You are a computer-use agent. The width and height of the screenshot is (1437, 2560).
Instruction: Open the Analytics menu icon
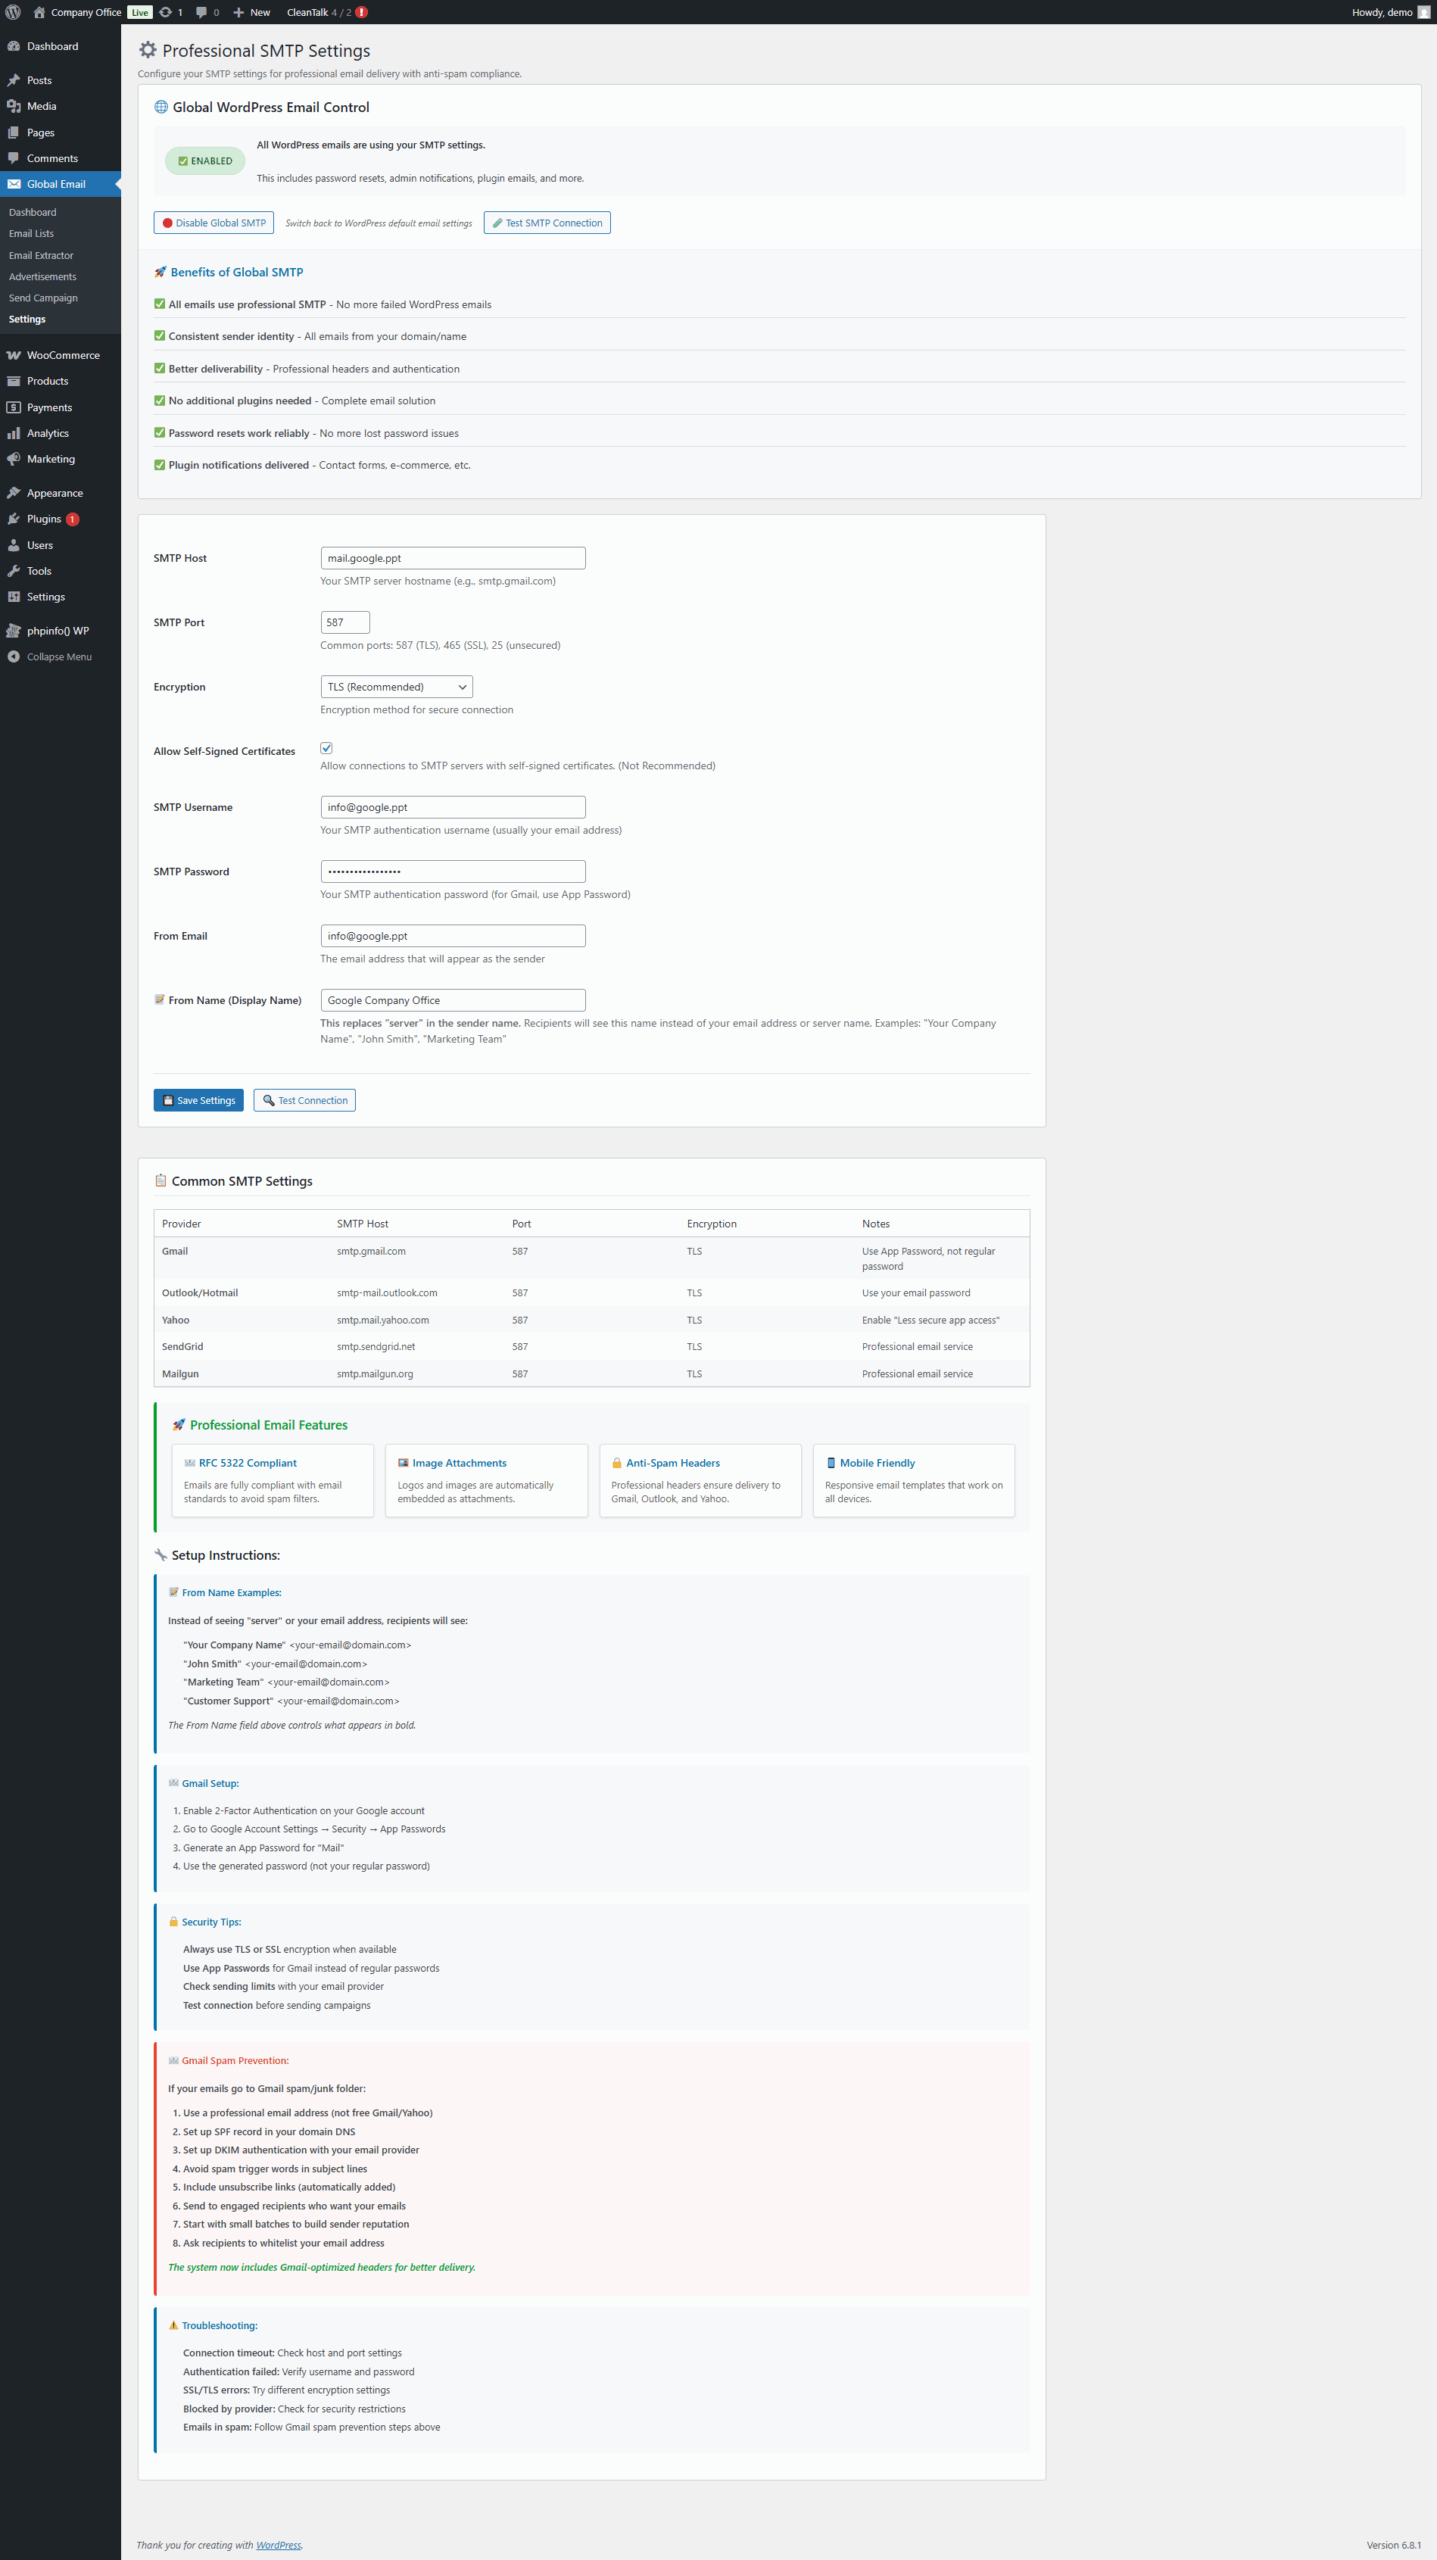14,433
